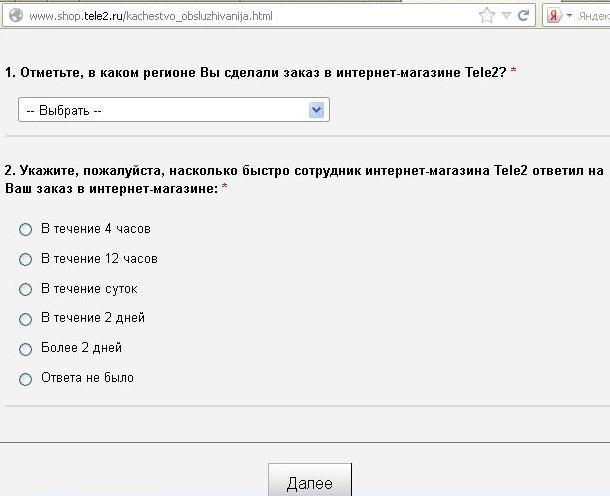
Task: Open the address bar history dropdown arrow
Action: [x=506, y=16]
